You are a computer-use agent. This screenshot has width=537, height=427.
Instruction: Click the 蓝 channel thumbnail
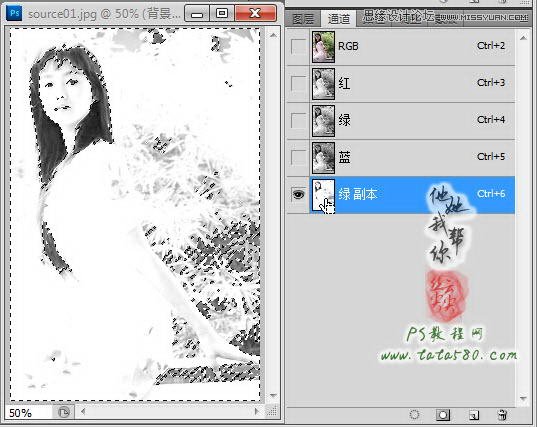pos(323,158)
